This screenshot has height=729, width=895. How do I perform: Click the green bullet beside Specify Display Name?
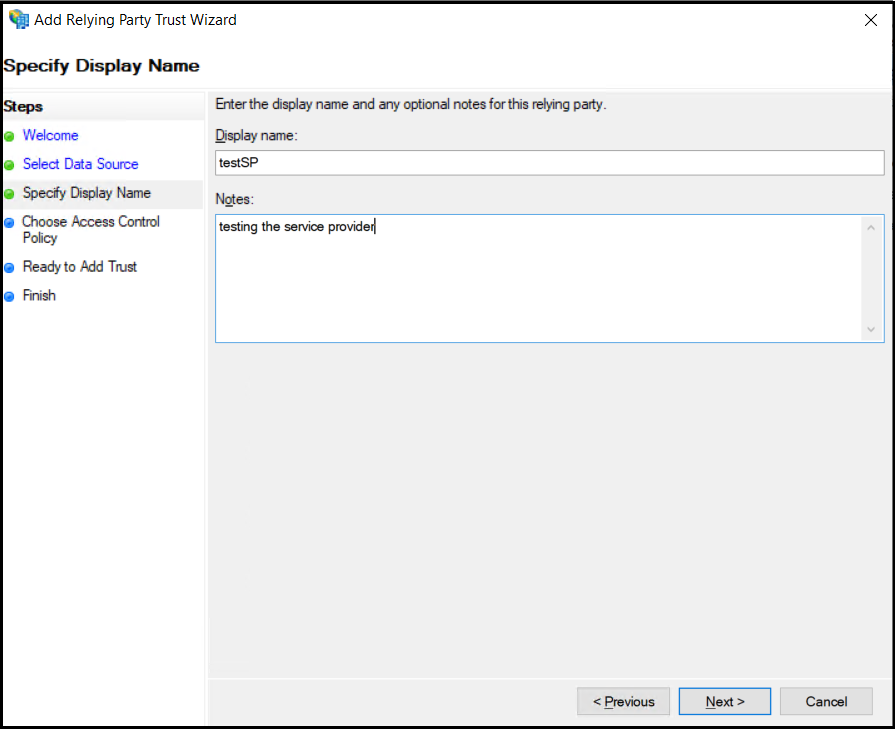coord(9,194)
